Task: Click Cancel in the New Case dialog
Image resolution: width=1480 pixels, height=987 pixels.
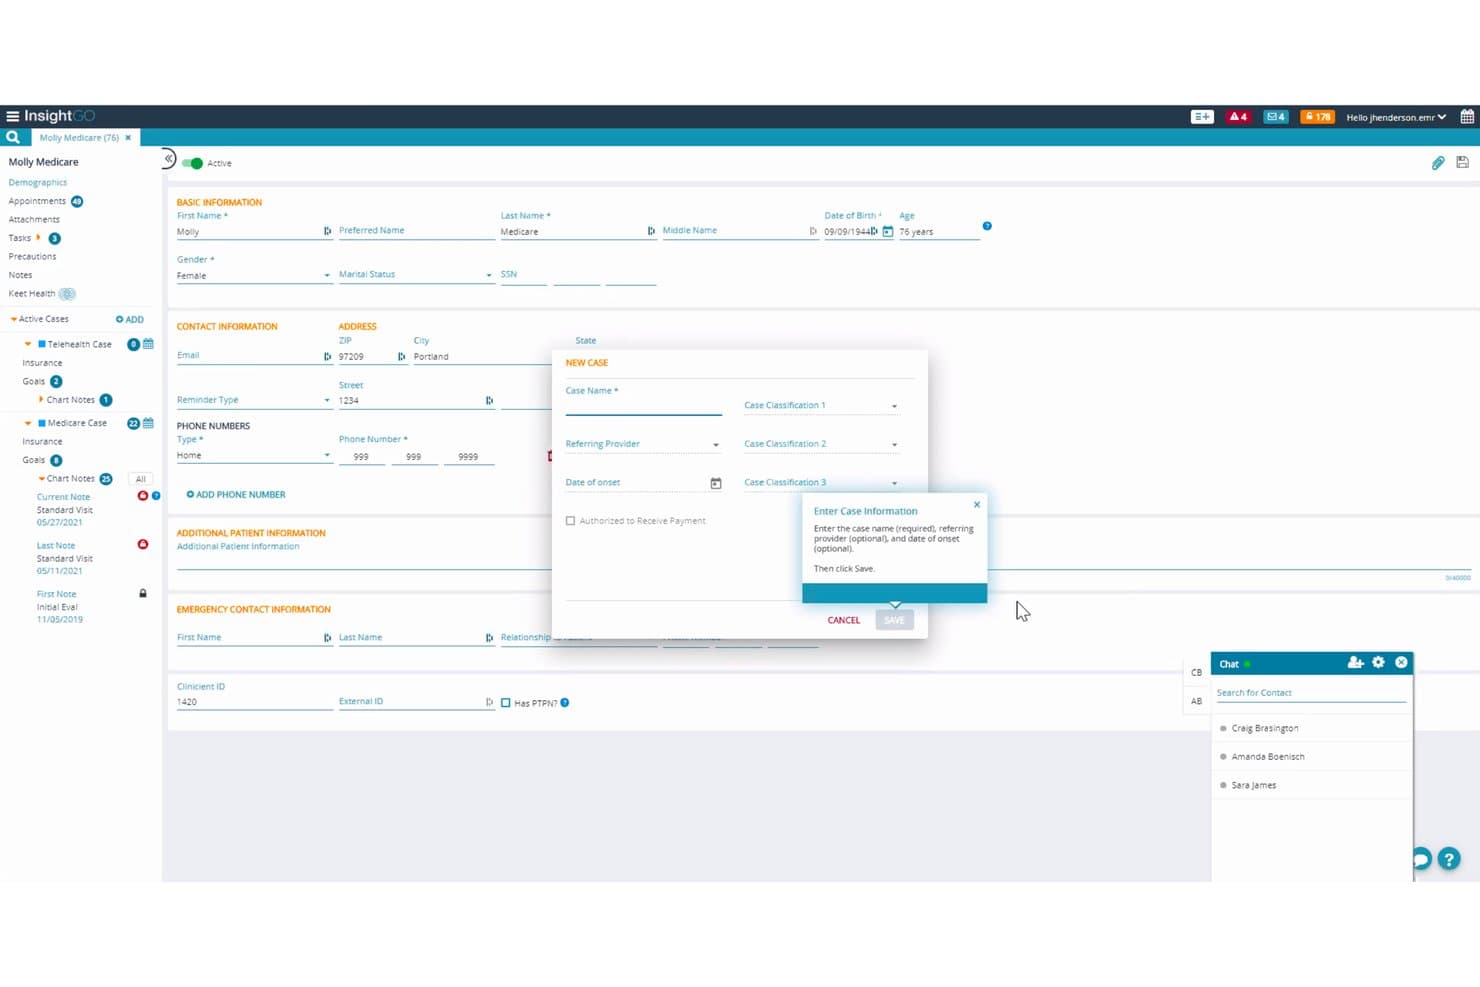Action: click(x=844, y=620)
